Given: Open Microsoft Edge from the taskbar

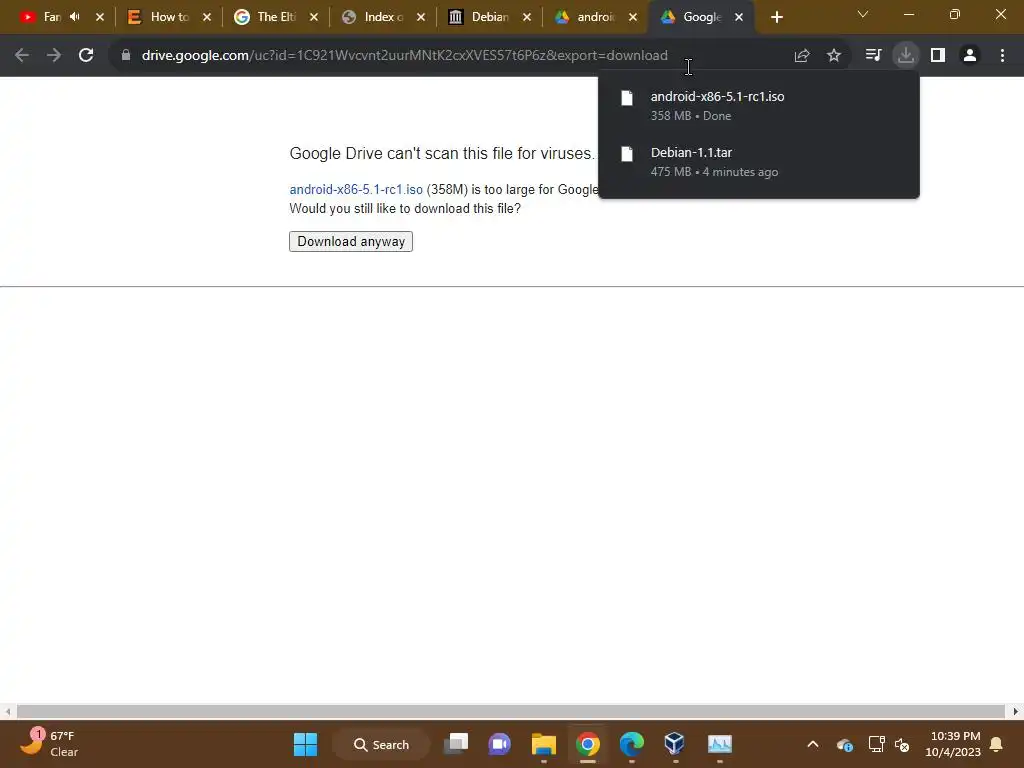Looking at the screenshot, I should pos(631,744).
